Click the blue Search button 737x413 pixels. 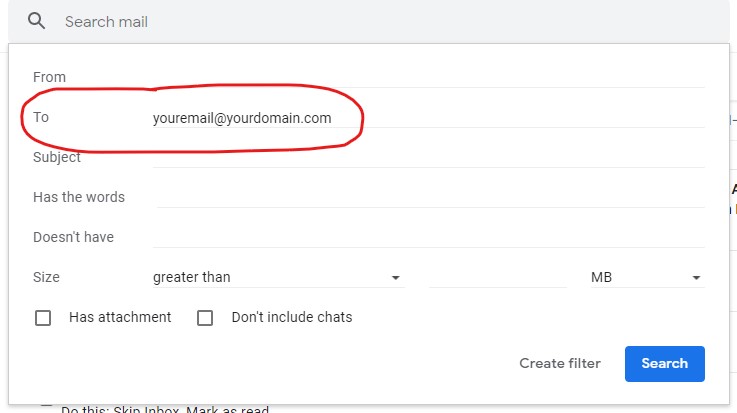[x=664, y=364]
